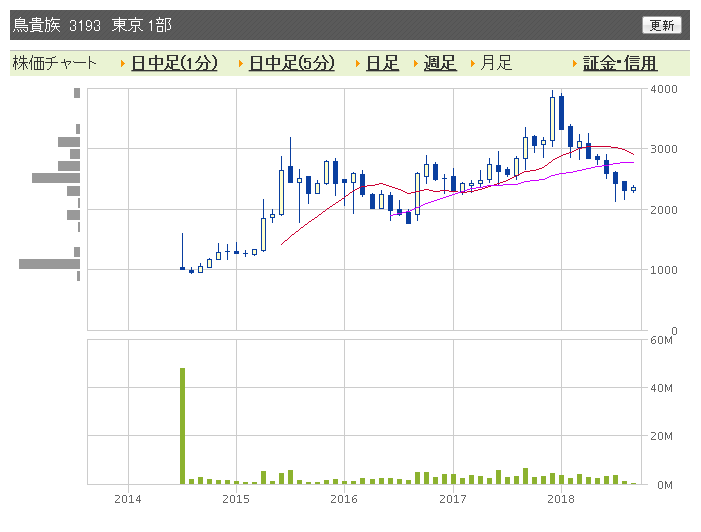Click the 3000 price axis label
The image size is (701, 532).
[664, 149]
